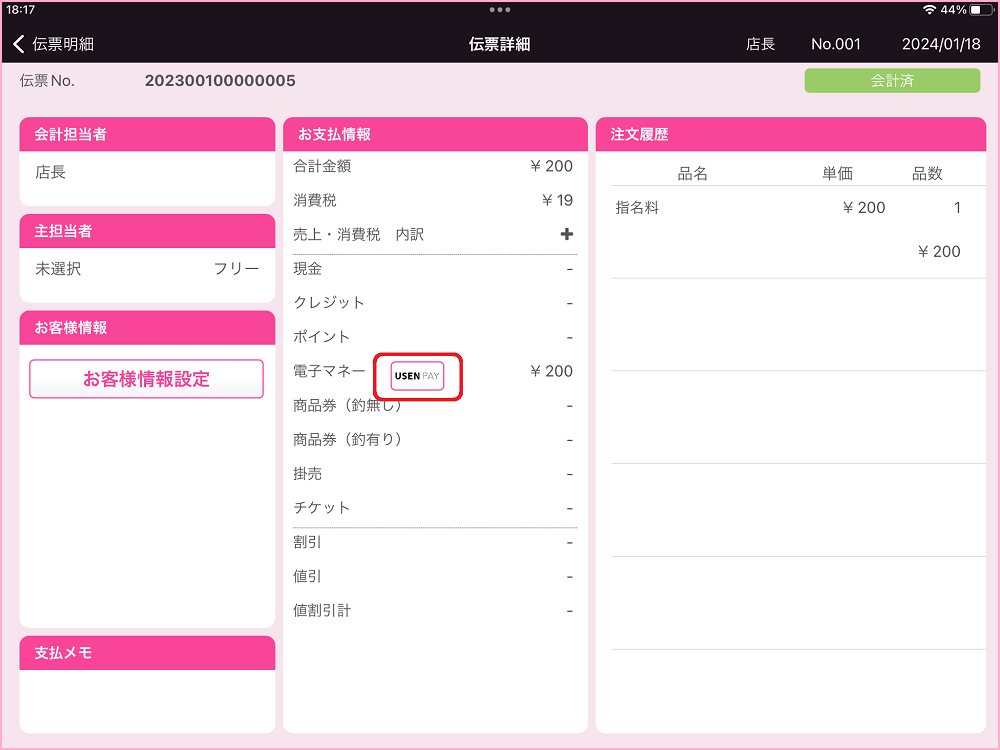Tap the 主担当者 未選択 field
Viewport: 1000px width, 750px height.
coord(147,268)
